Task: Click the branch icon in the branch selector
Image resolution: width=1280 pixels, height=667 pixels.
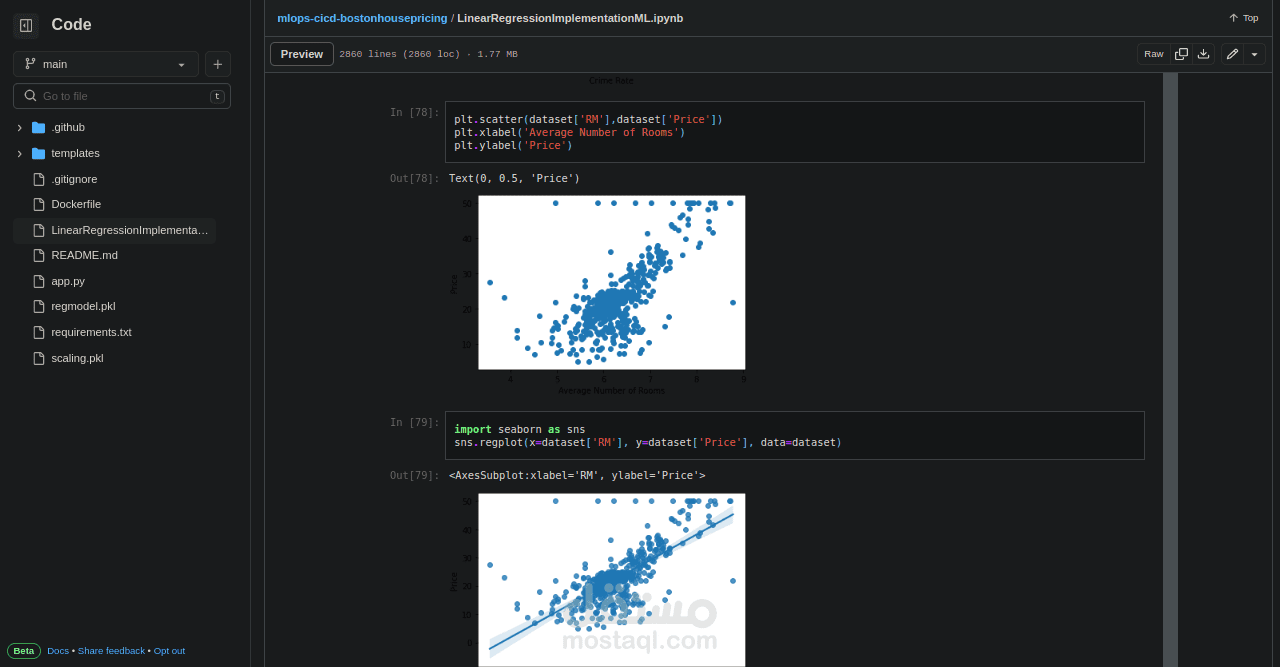Action: tap(30, 64)
